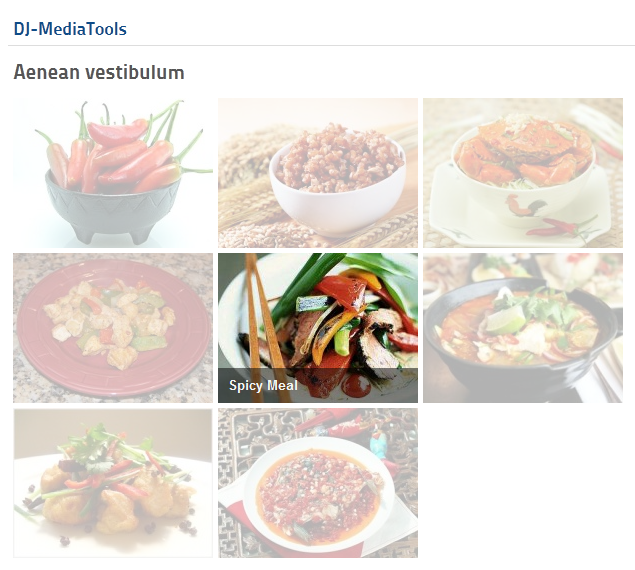Open the fish with chopped chili thumbnail

pos(318,483)
